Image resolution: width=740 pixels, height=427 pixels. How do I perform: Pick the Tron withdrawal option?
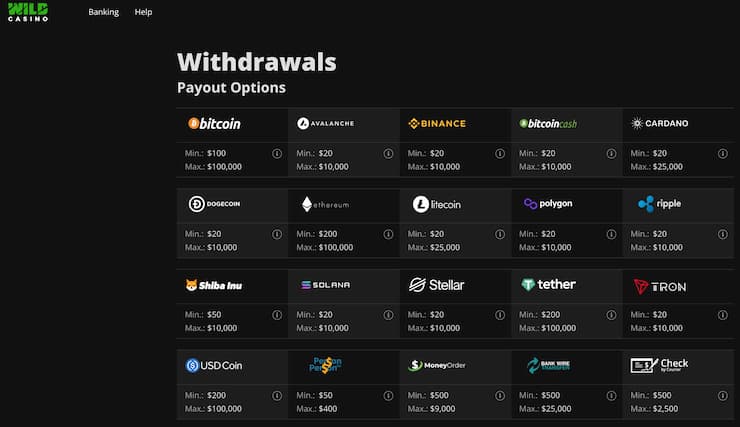click(x=660, y=286)
